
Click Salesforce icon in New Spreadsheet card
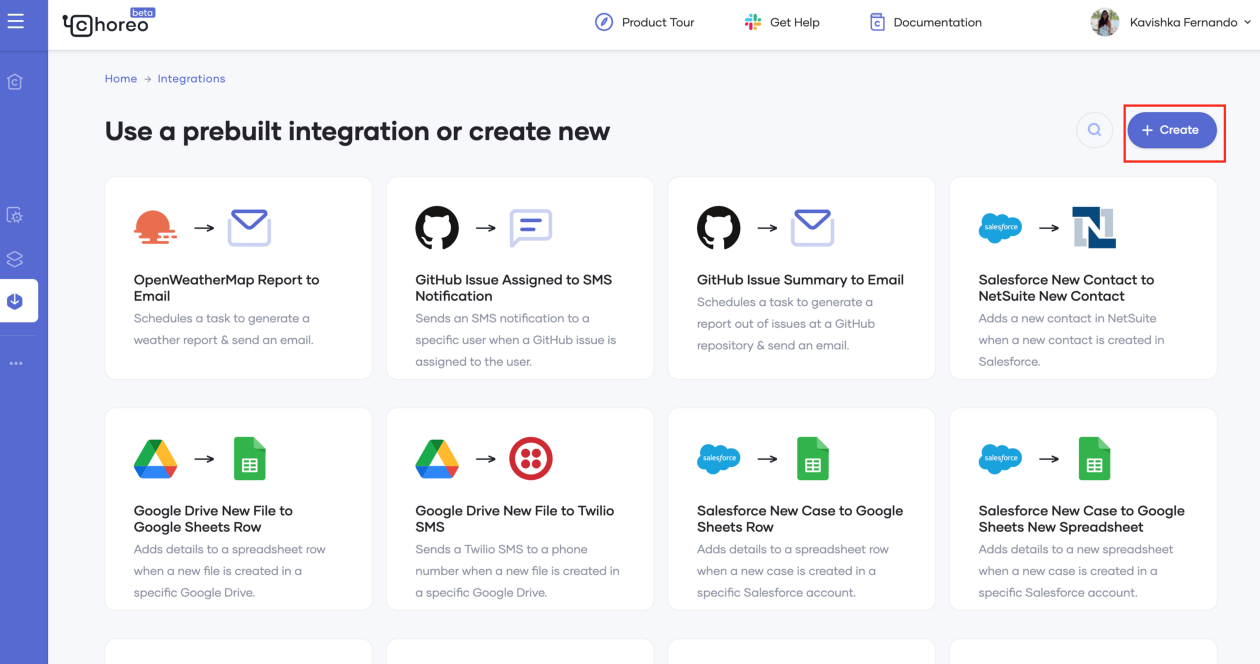click(x=1000, y=459)
